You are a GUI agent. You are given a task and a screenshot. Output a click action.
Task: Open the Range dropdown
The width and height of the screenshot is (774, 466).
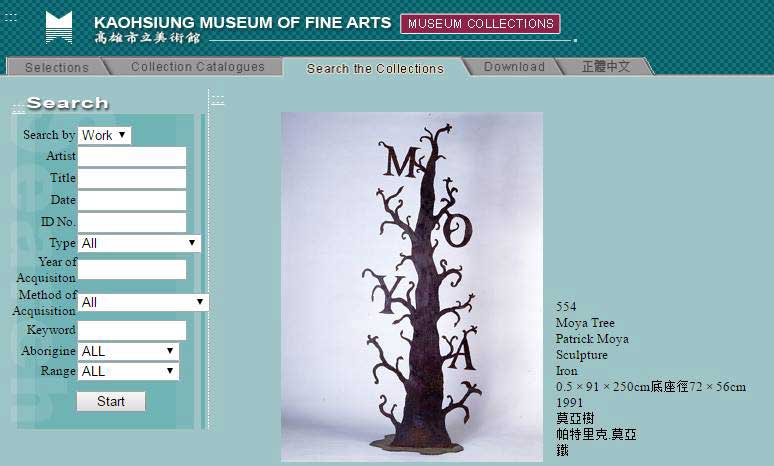pyautogui.click(x=128, y=371)
